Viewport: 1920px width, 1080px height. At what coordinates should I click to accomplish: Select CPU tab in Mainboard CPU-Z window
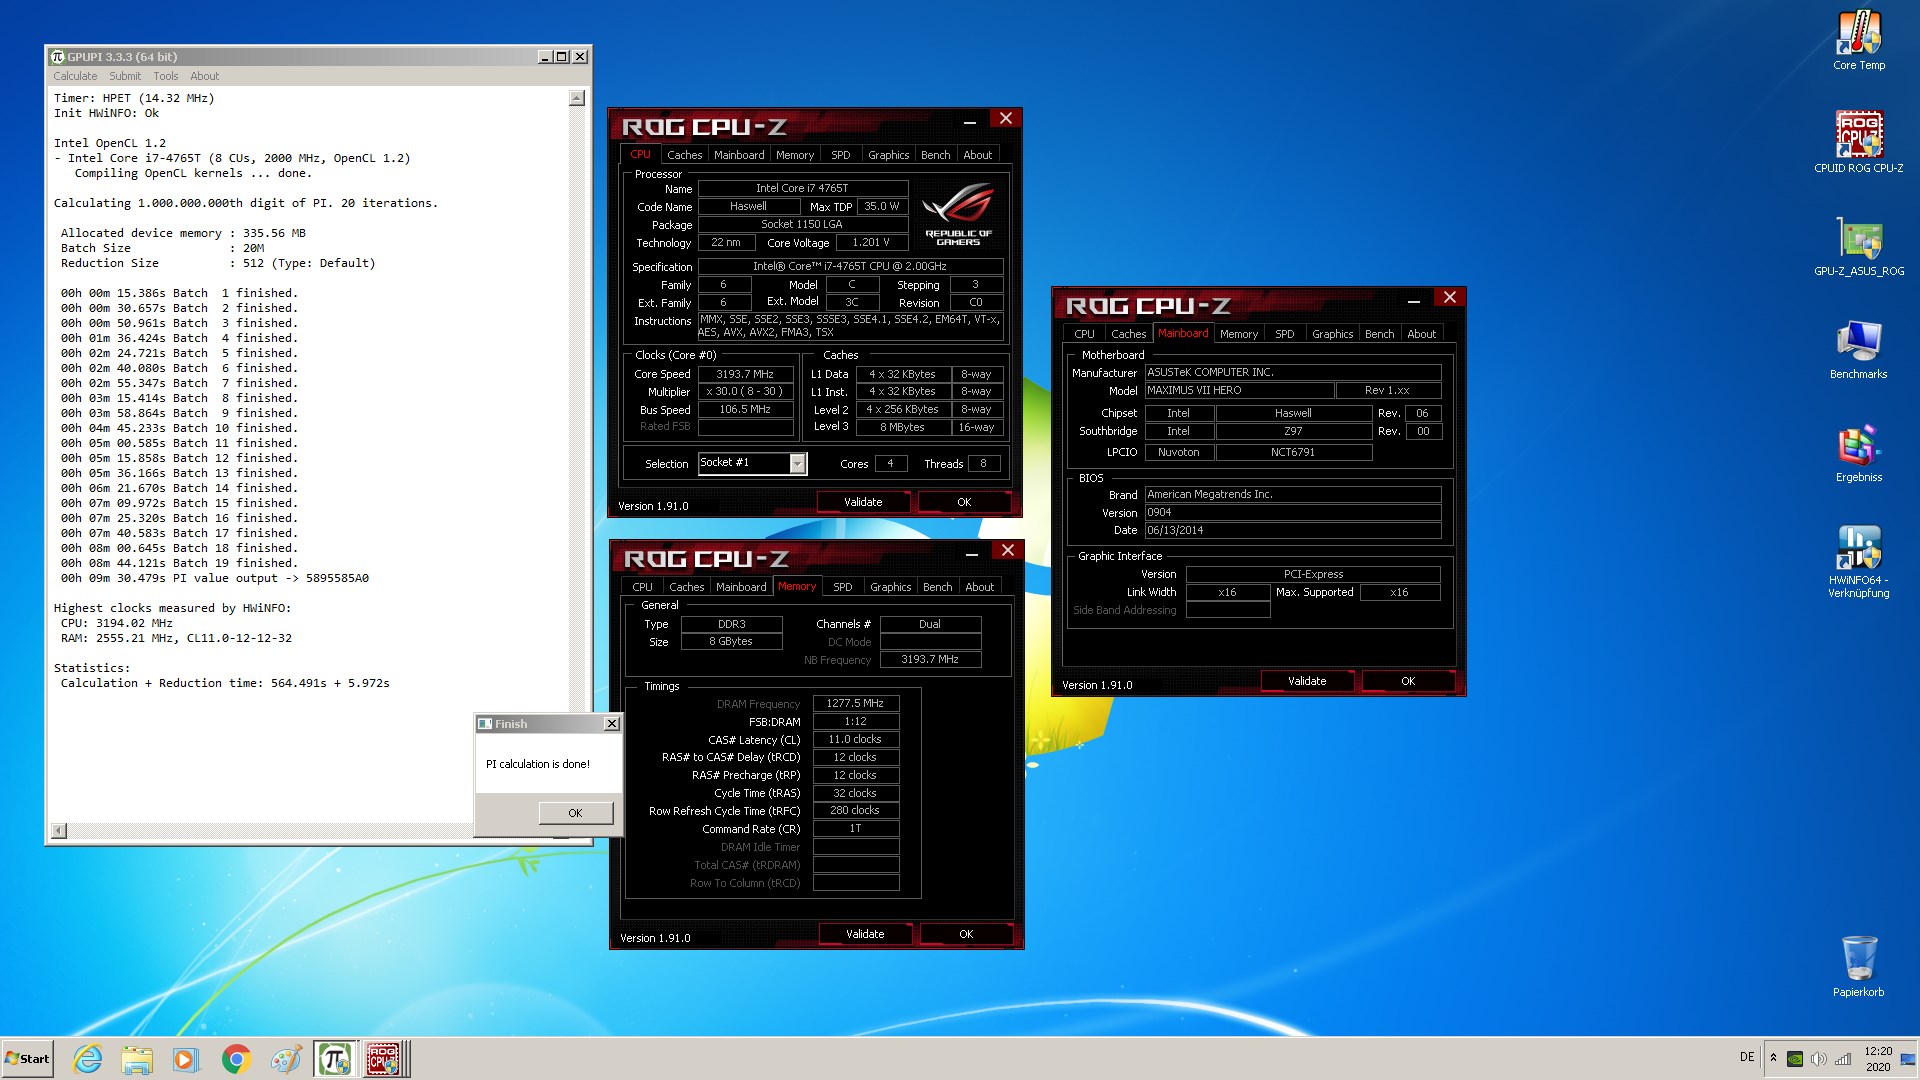coord(1085,334)
